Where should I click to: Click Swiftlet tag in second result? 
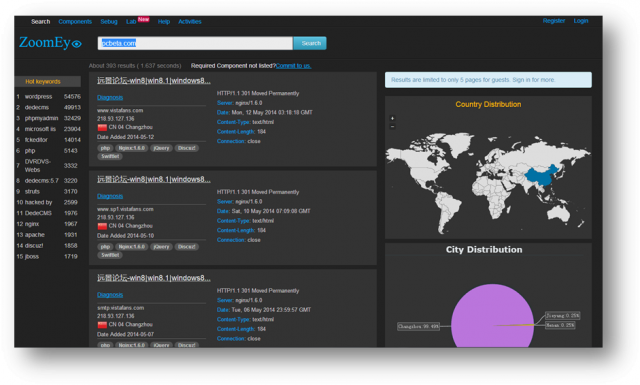[110, 255]
